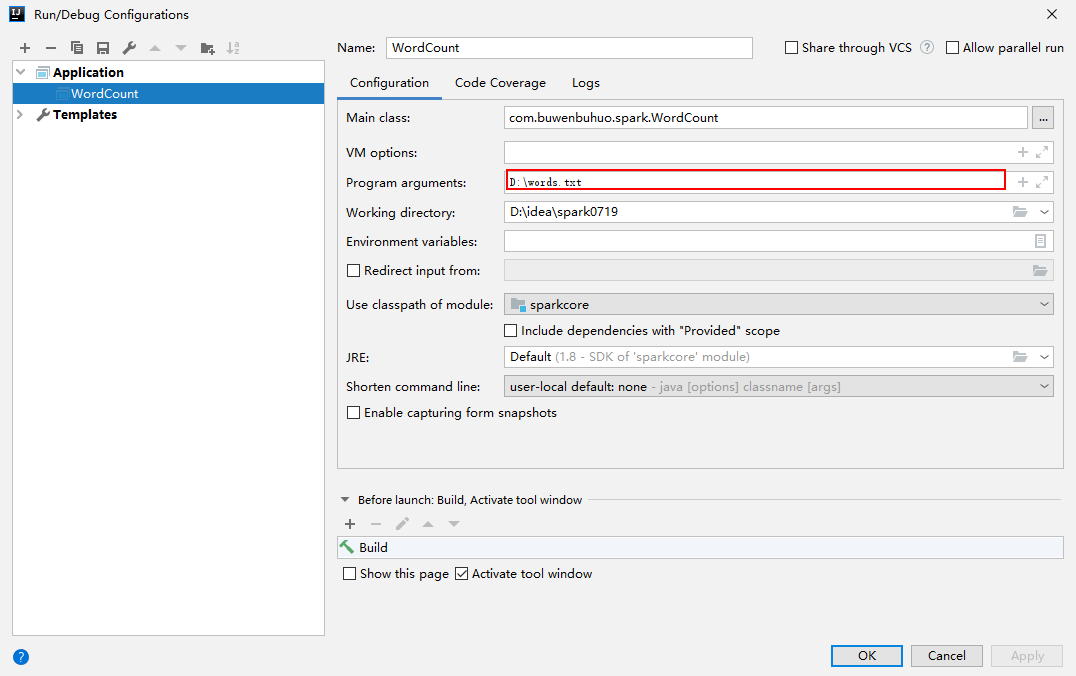Expand the VM options field
This screenshot has height=676, width=1076.
coord(1042,152)
